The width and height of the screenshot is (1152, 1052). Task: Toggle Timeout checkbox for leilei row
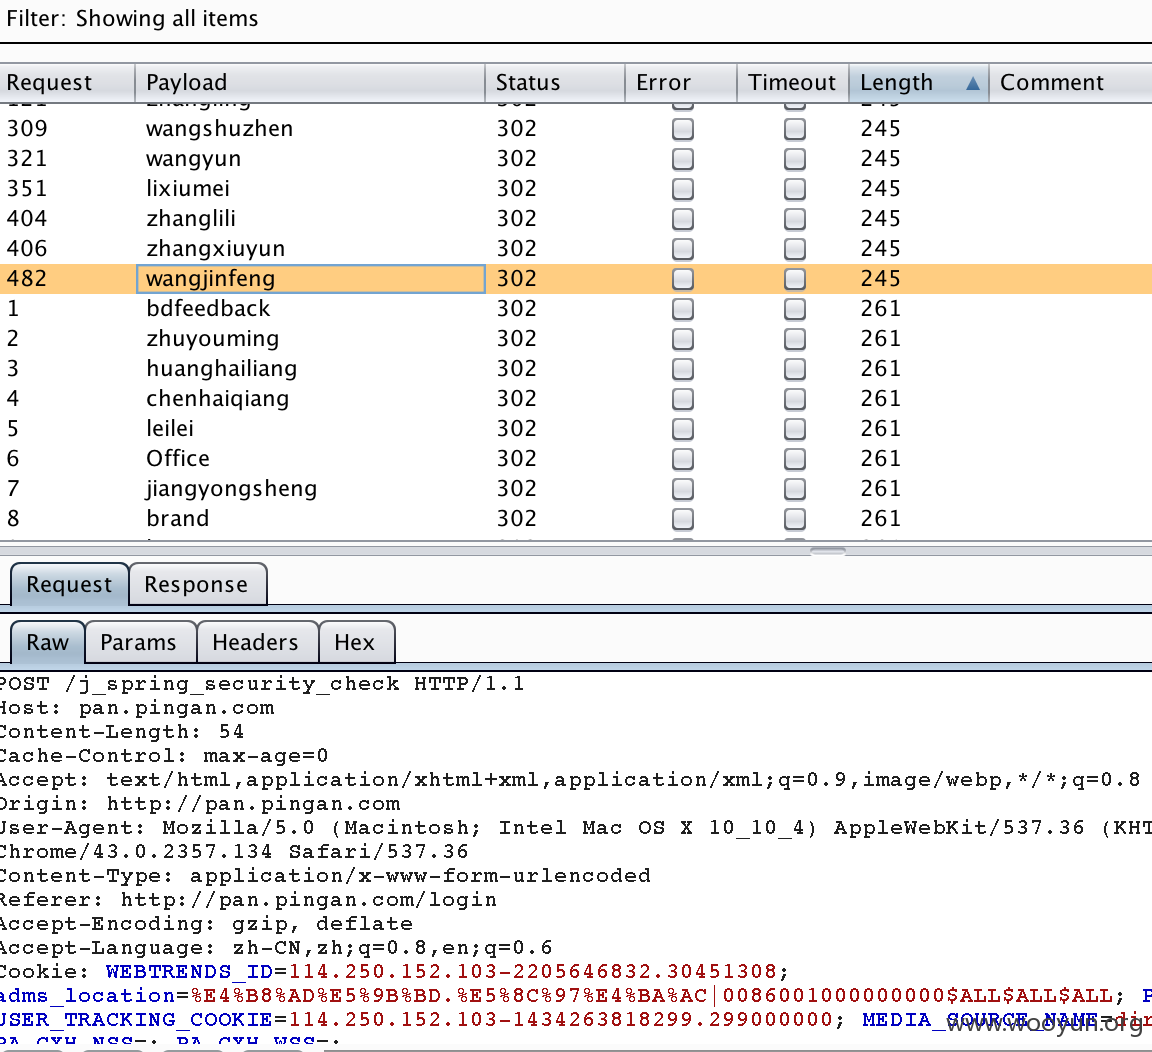click(794, 429)
